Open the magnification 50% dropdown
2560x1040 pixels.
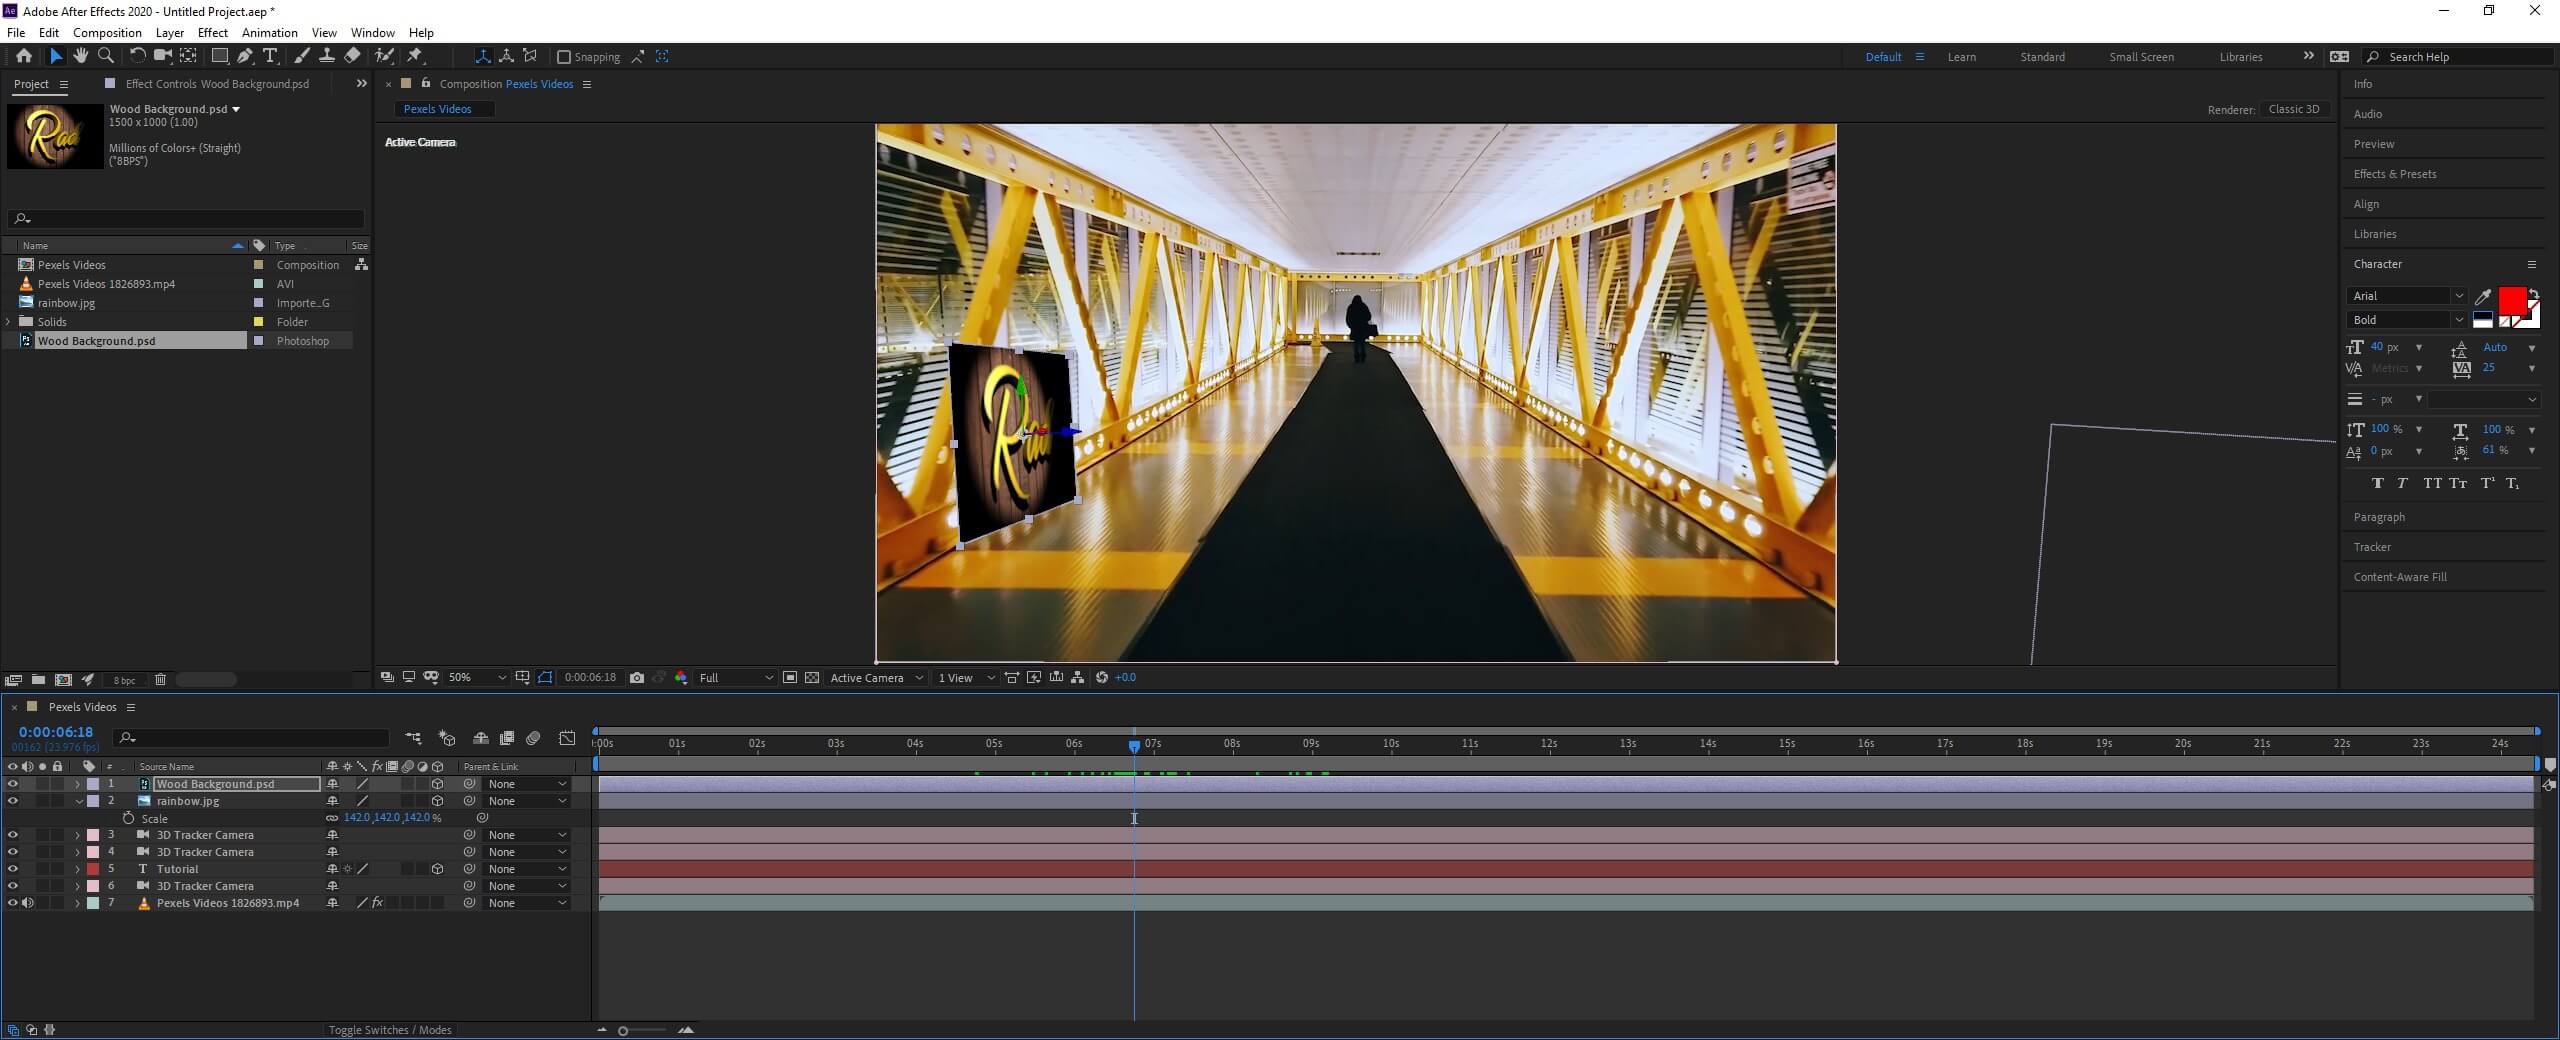477,677
